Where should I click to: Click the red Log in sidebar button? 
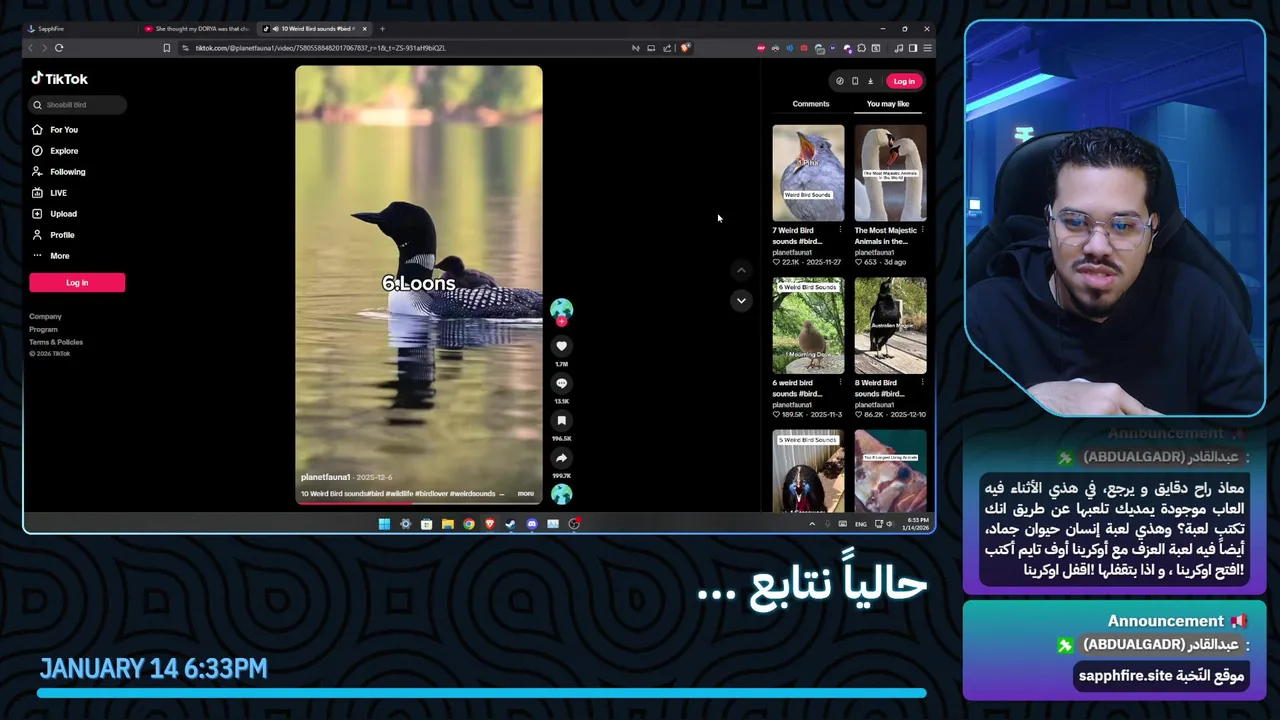(x=77, y=283)
